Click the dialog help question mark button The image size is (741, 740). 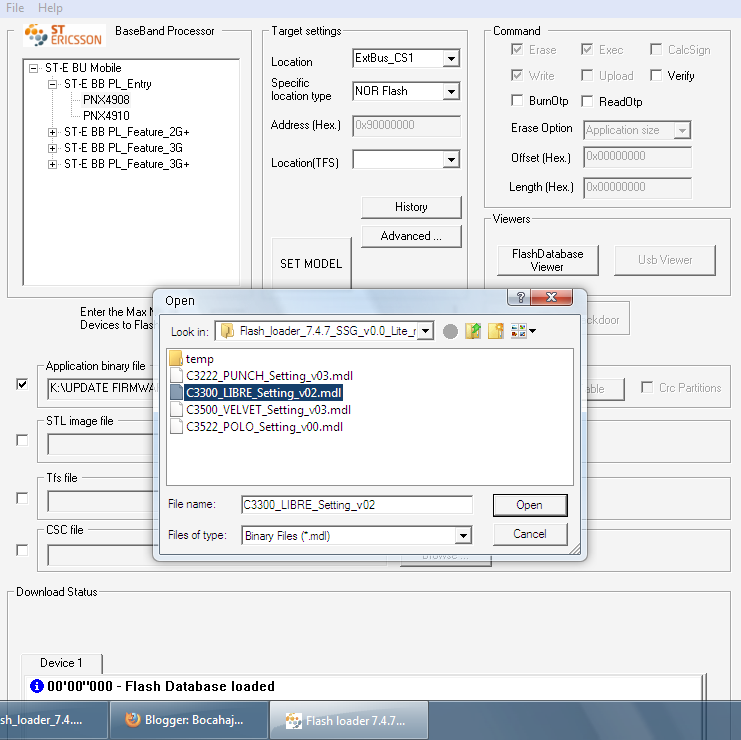(520, 297)
